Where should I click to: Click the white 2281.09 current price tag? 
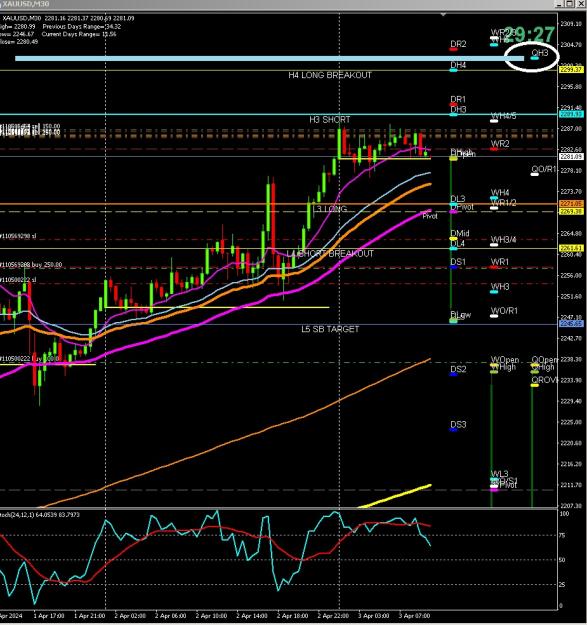[571, 157]
